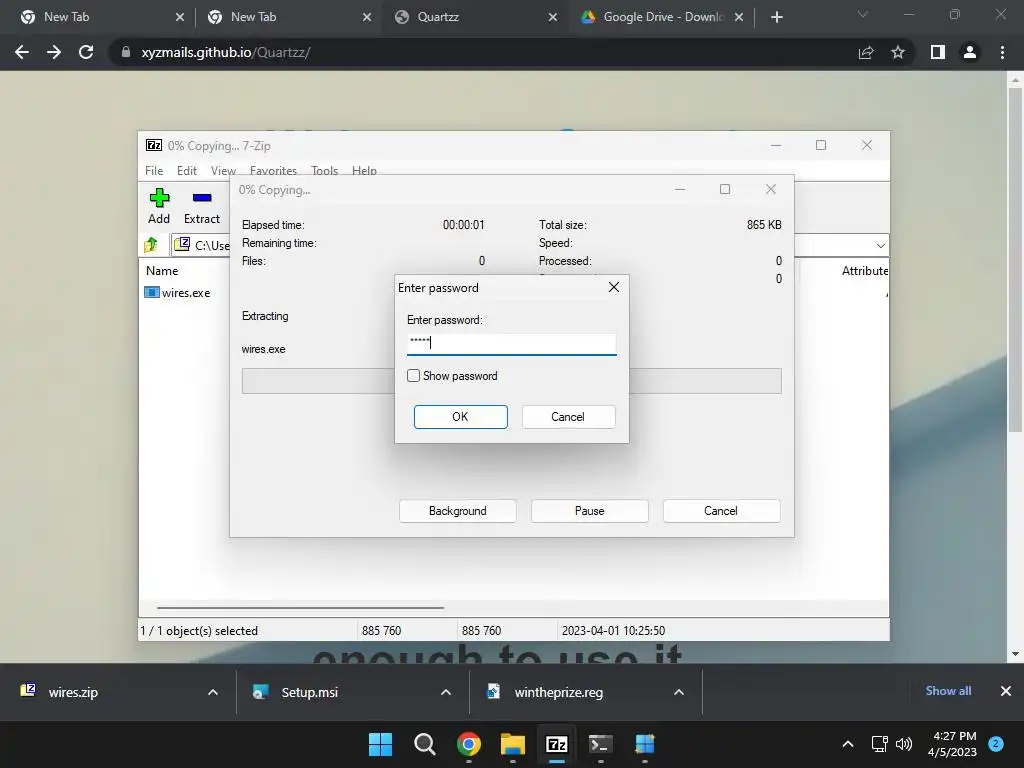The width and height of the screenshot is (1024, 768).
Task: Close the Quartzz tab
Action: point(553,17)
